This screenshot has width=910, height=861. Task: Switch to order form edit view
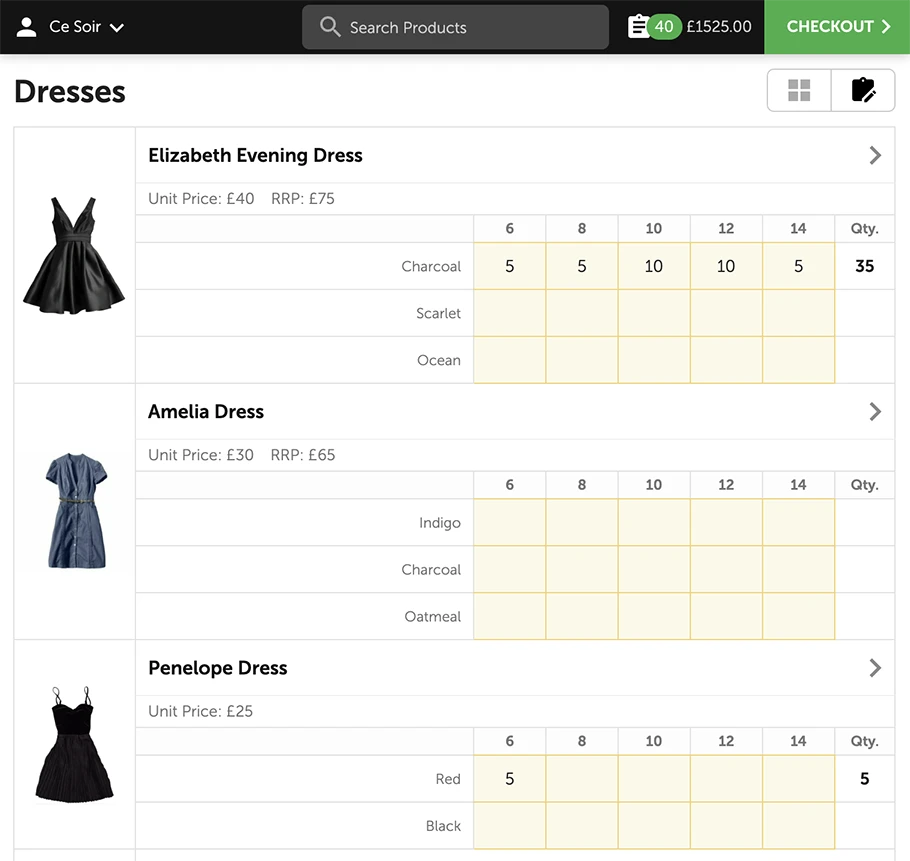[863, 91]
